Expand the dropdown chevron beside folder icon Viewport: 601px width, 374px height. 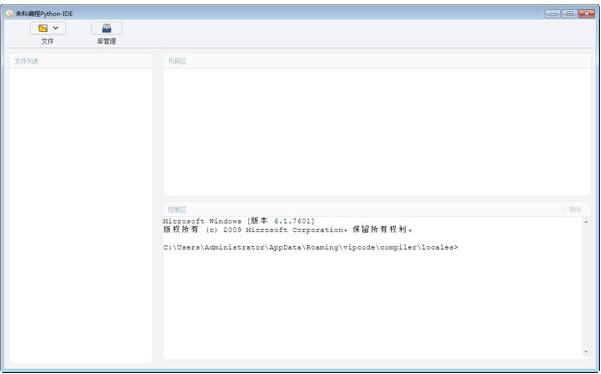[x=56, y=28]
